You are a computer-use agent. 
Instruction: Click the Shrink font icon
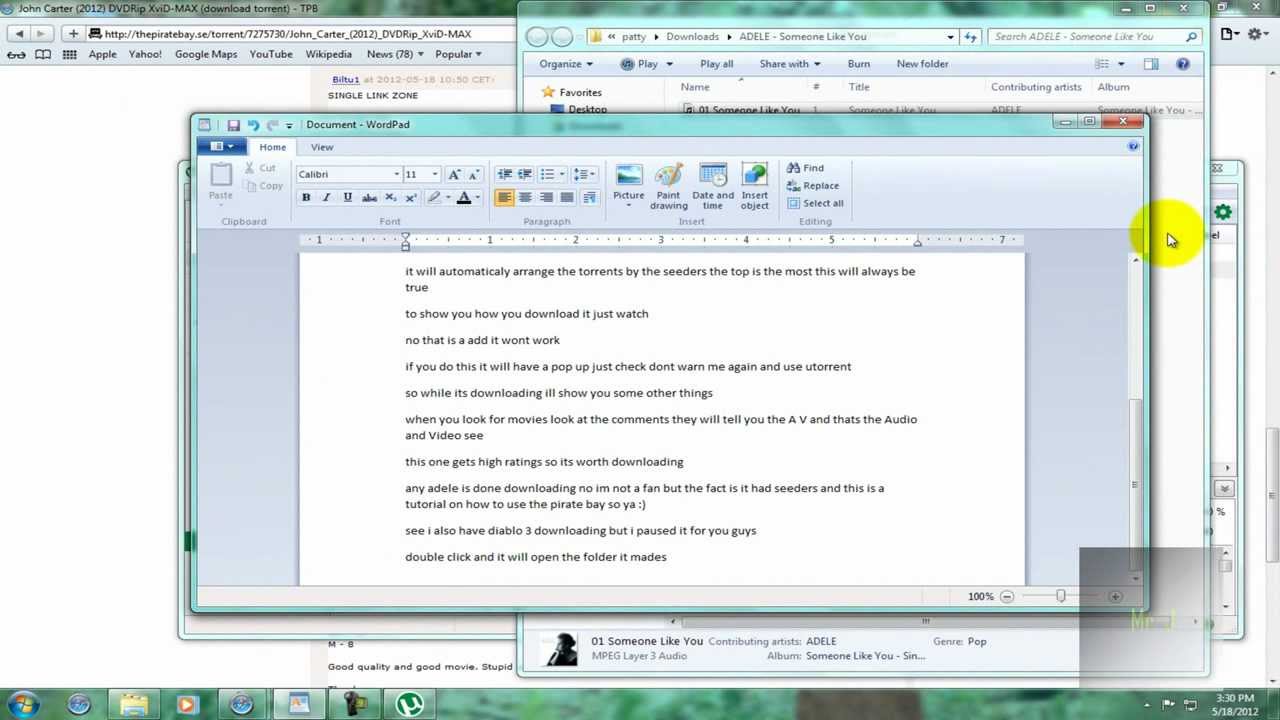tap(474, 174)
